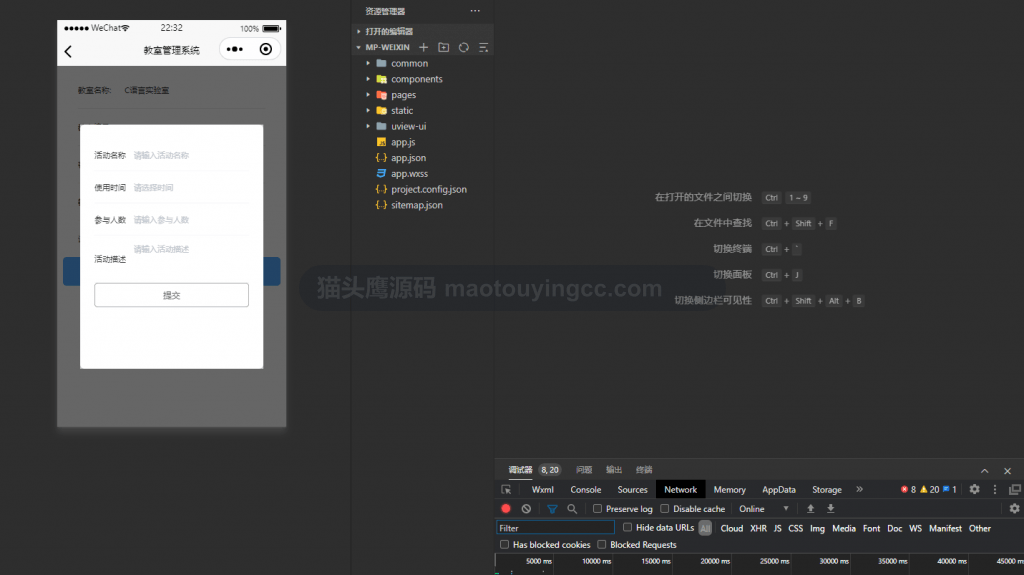
Task: Click the 参与人数 input field
Action: coord(191,220)
